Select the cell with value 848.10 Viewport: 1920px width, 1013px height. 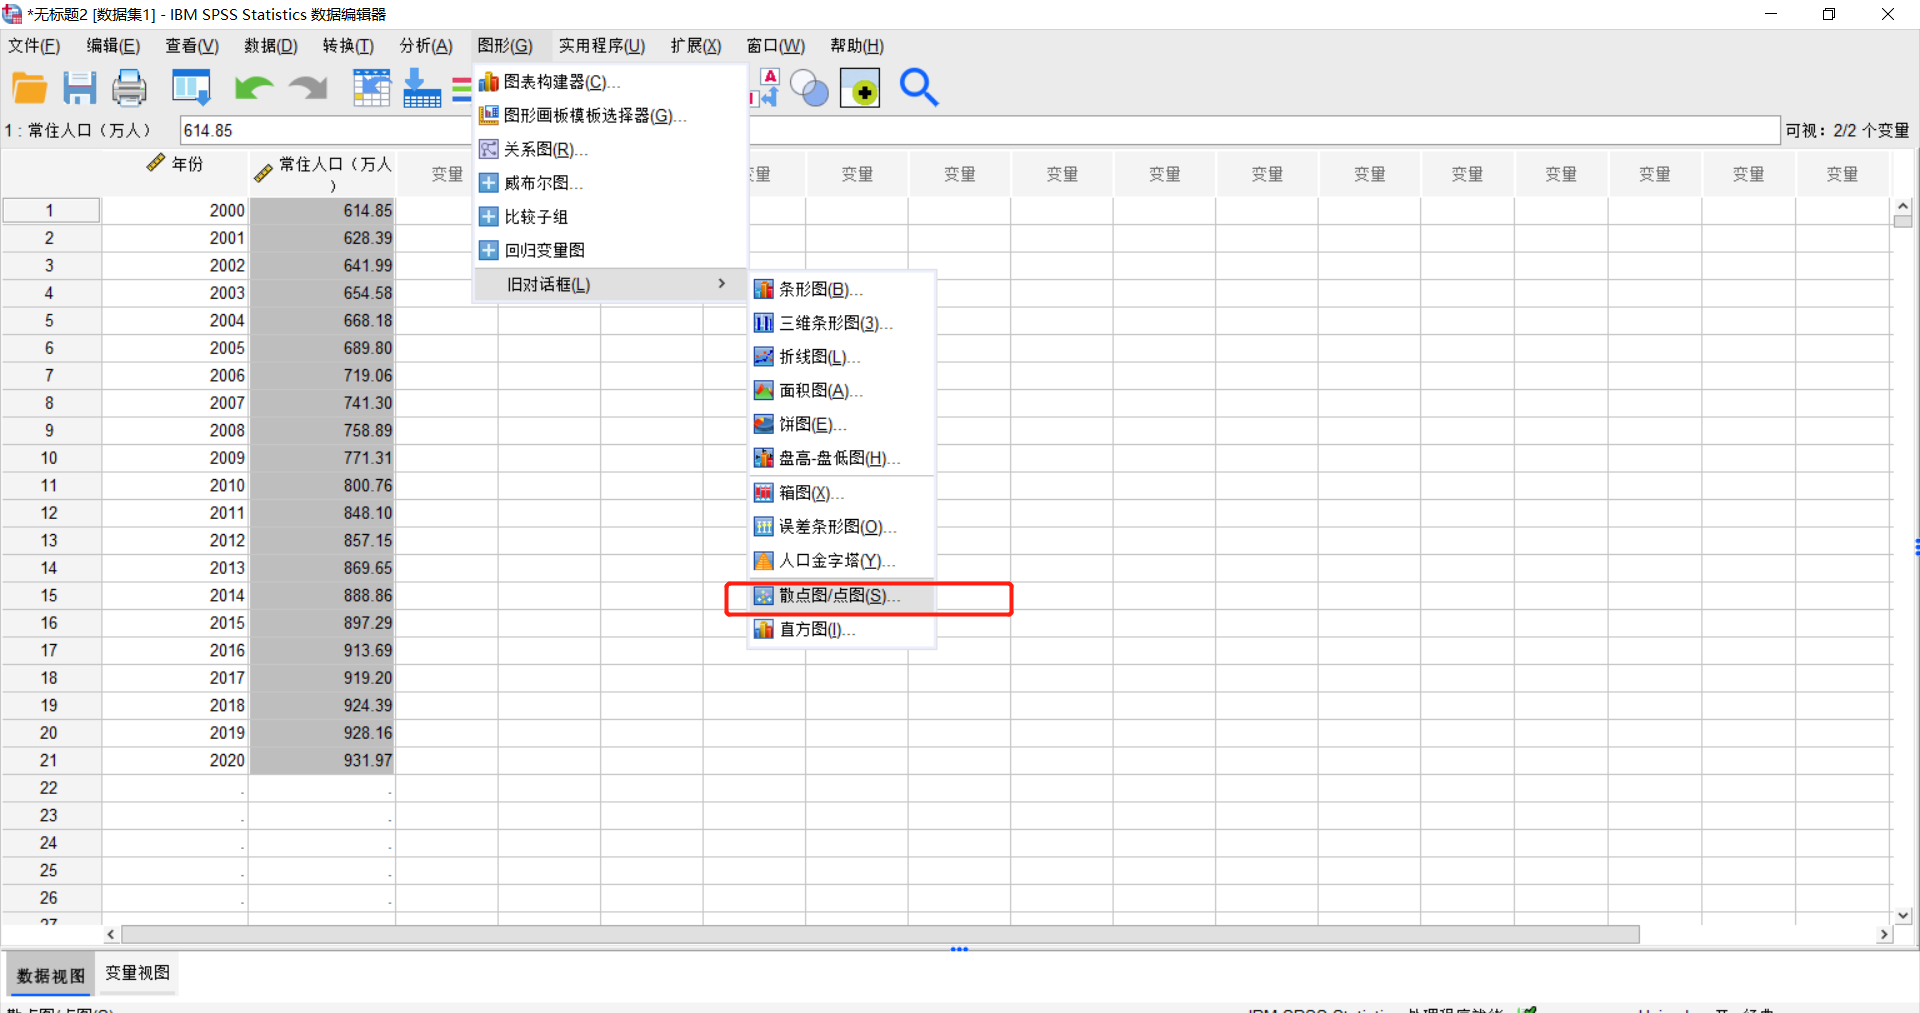pos(322,513)
